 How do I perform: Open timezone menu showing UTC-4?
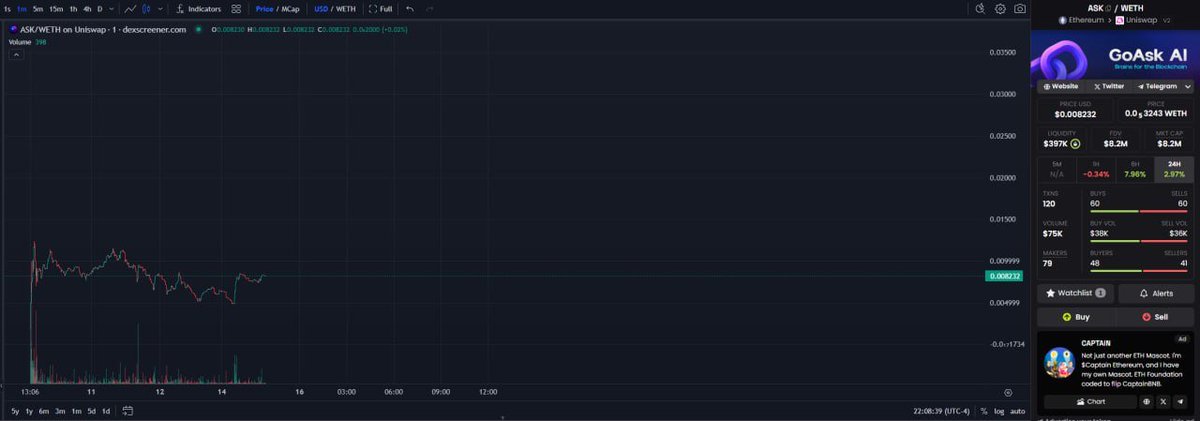[x=942, y=411]
